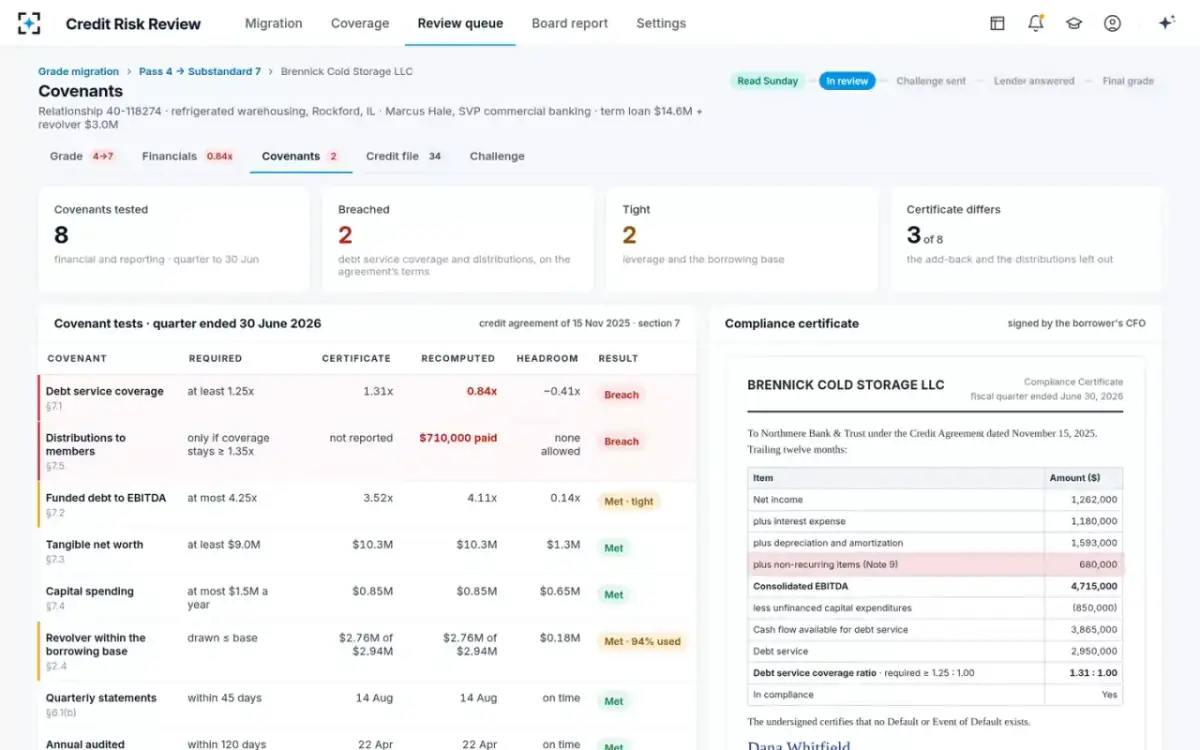This screenshot has width=1200, height=750.
Task: Click the recomputed 0.84x value
Action: pos(481,391)
